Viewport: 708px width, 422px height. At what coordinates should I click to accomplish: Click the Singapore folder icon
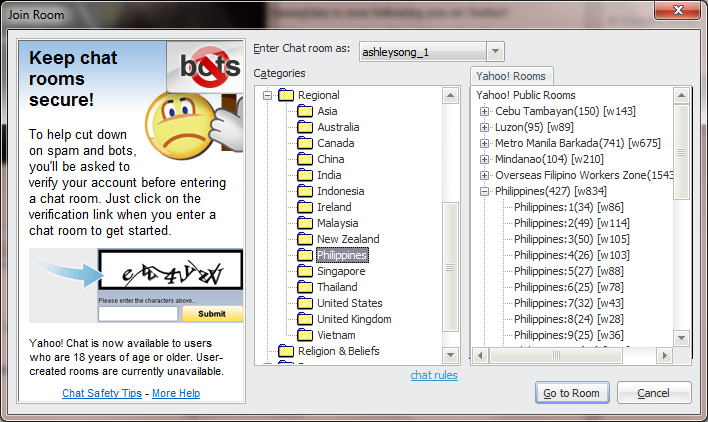click(x=305, y=271)
